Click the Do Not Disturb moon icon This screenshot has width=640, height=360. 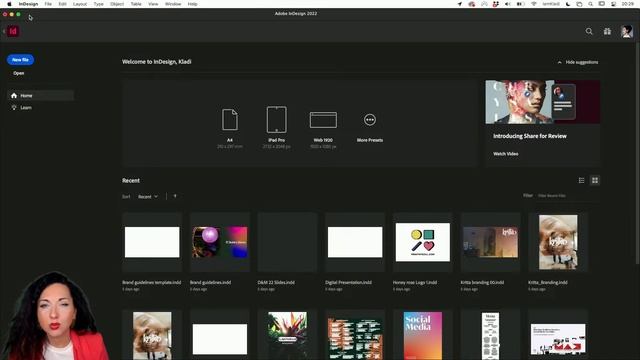coord(568,4)
